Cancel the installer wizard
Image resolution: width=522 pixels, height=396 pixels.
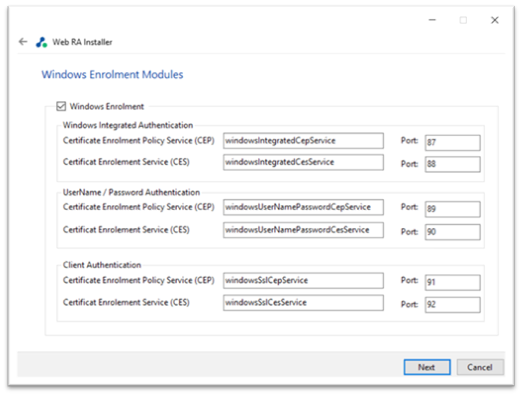coord(480,367)
